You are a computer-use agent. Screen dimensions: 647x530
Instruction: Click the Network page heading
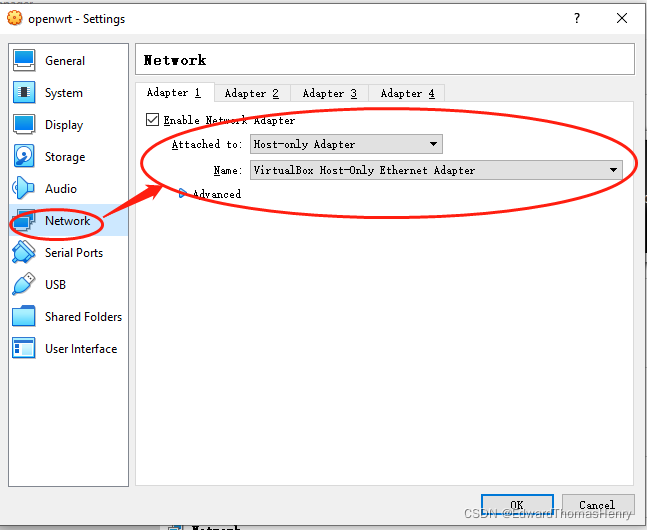(175, 60)
